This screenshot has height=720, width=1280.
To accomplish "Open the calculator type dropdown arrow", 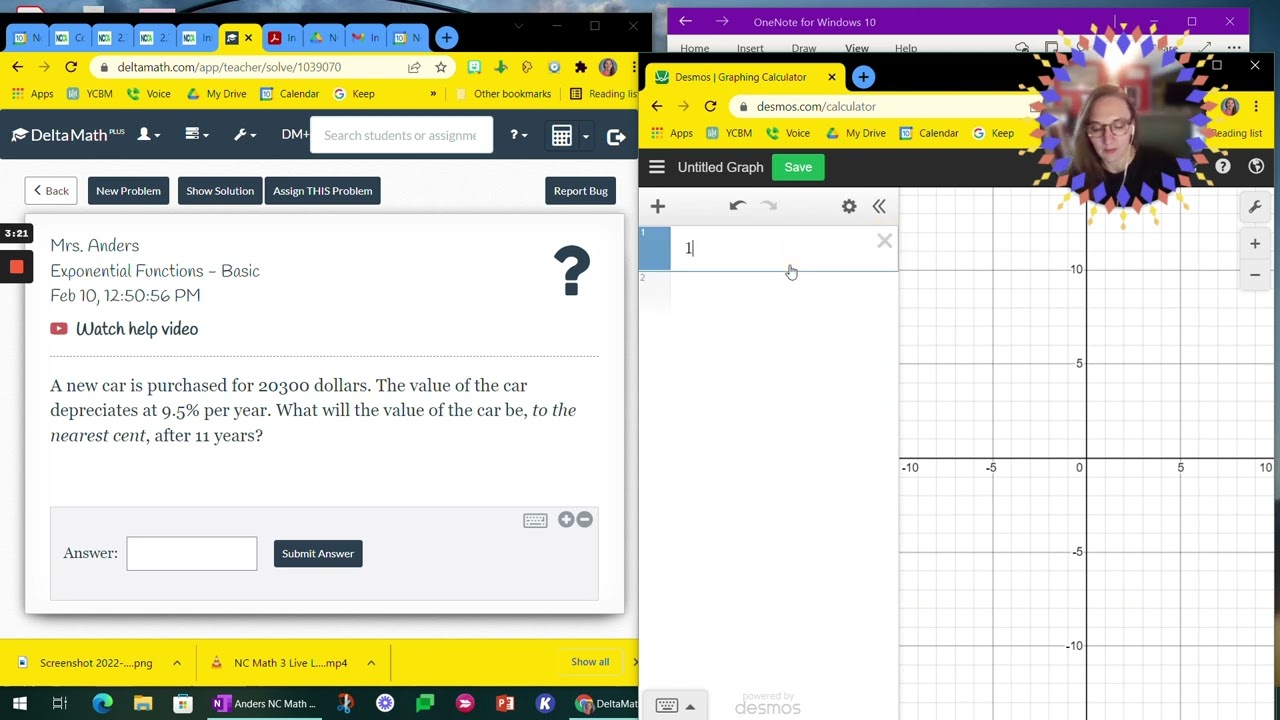I will click(585, 136).
